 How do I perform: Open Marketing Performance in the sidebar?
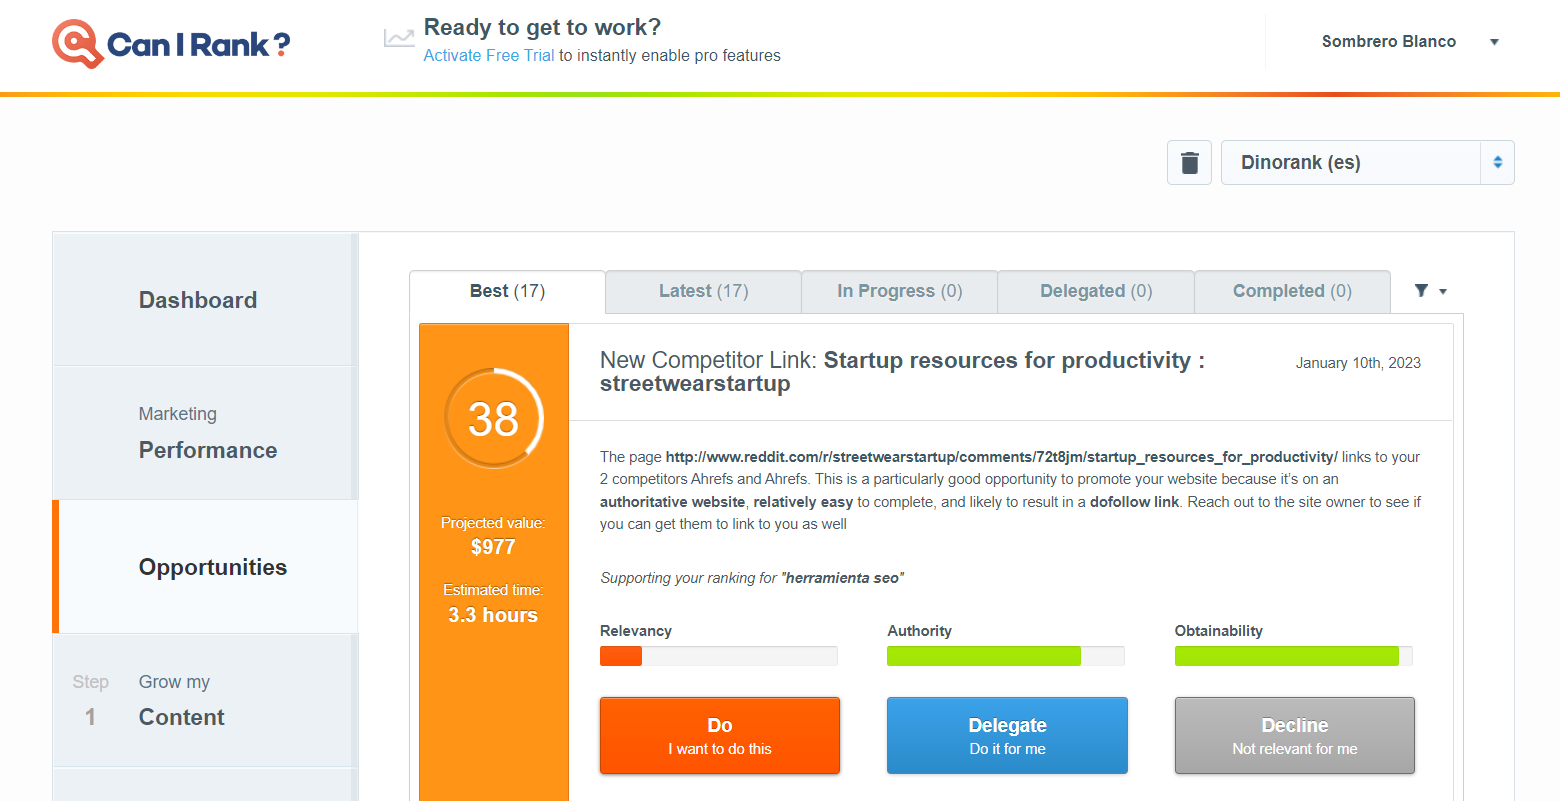click(x=205, y=433)
